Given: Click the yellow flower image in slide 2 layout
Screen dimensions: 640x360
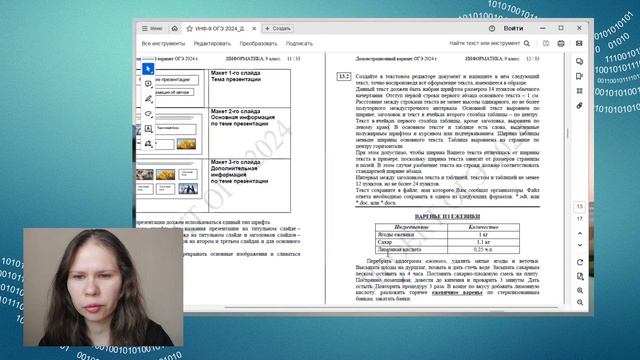Looking at the screenshot, I should (186, 144).
